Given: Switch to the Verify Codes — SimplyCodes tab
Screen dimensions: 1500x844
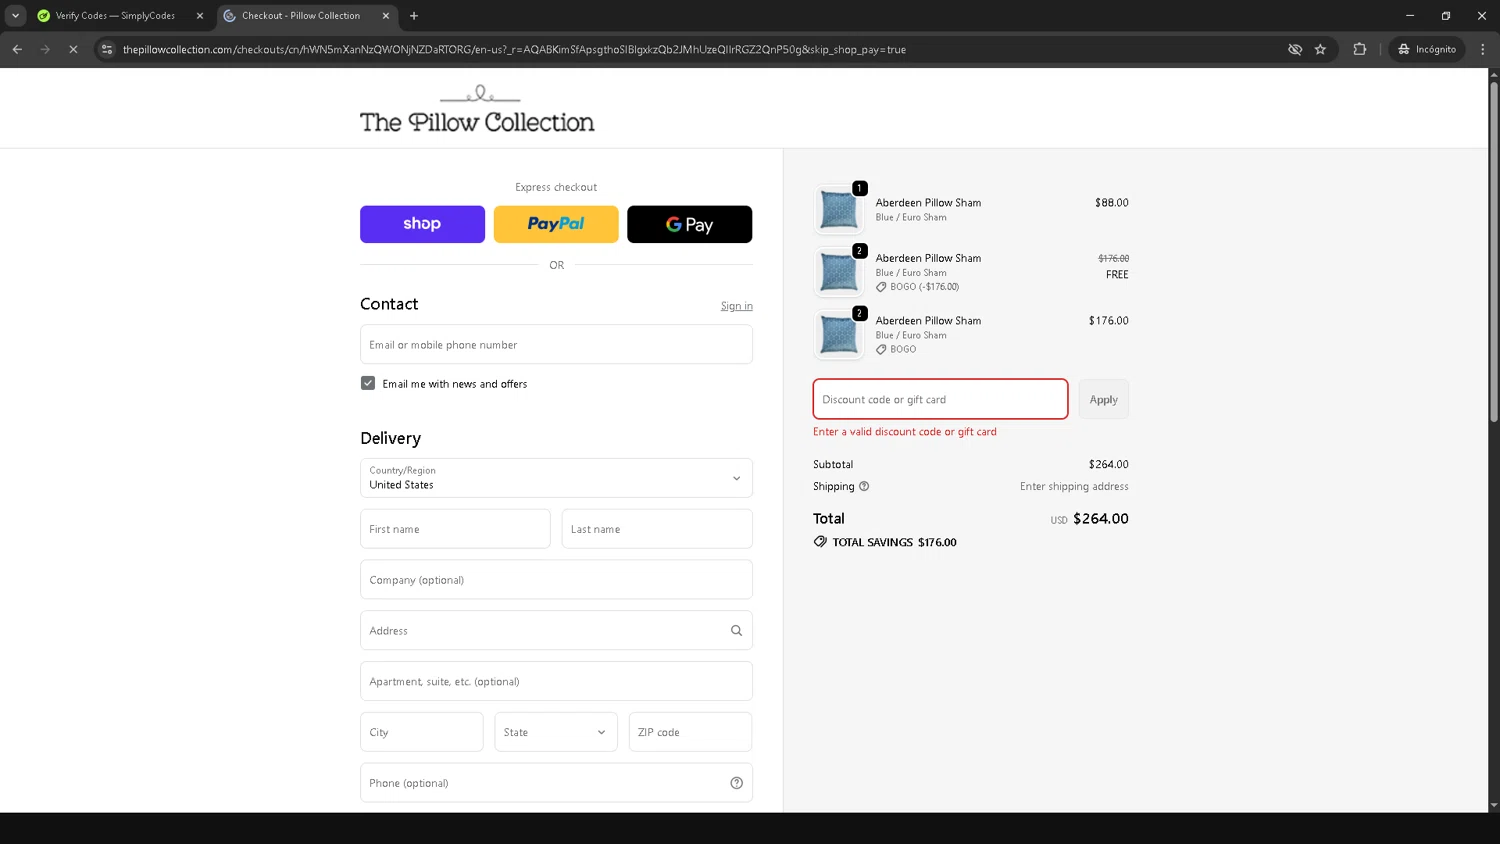Looking at the screenshot, I should point(115,16).
